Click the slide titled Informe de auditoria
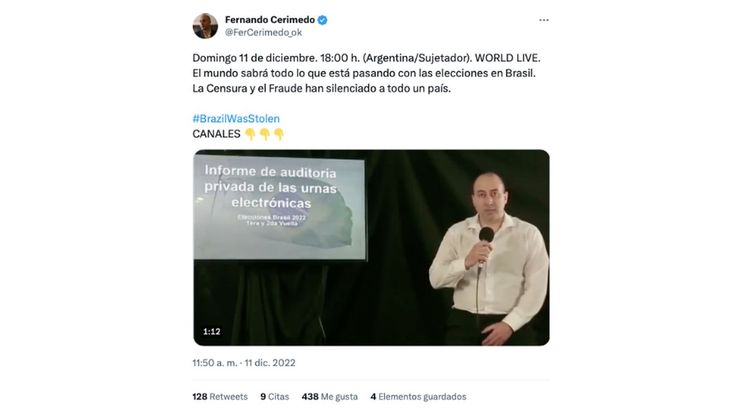 coord(279,207)
